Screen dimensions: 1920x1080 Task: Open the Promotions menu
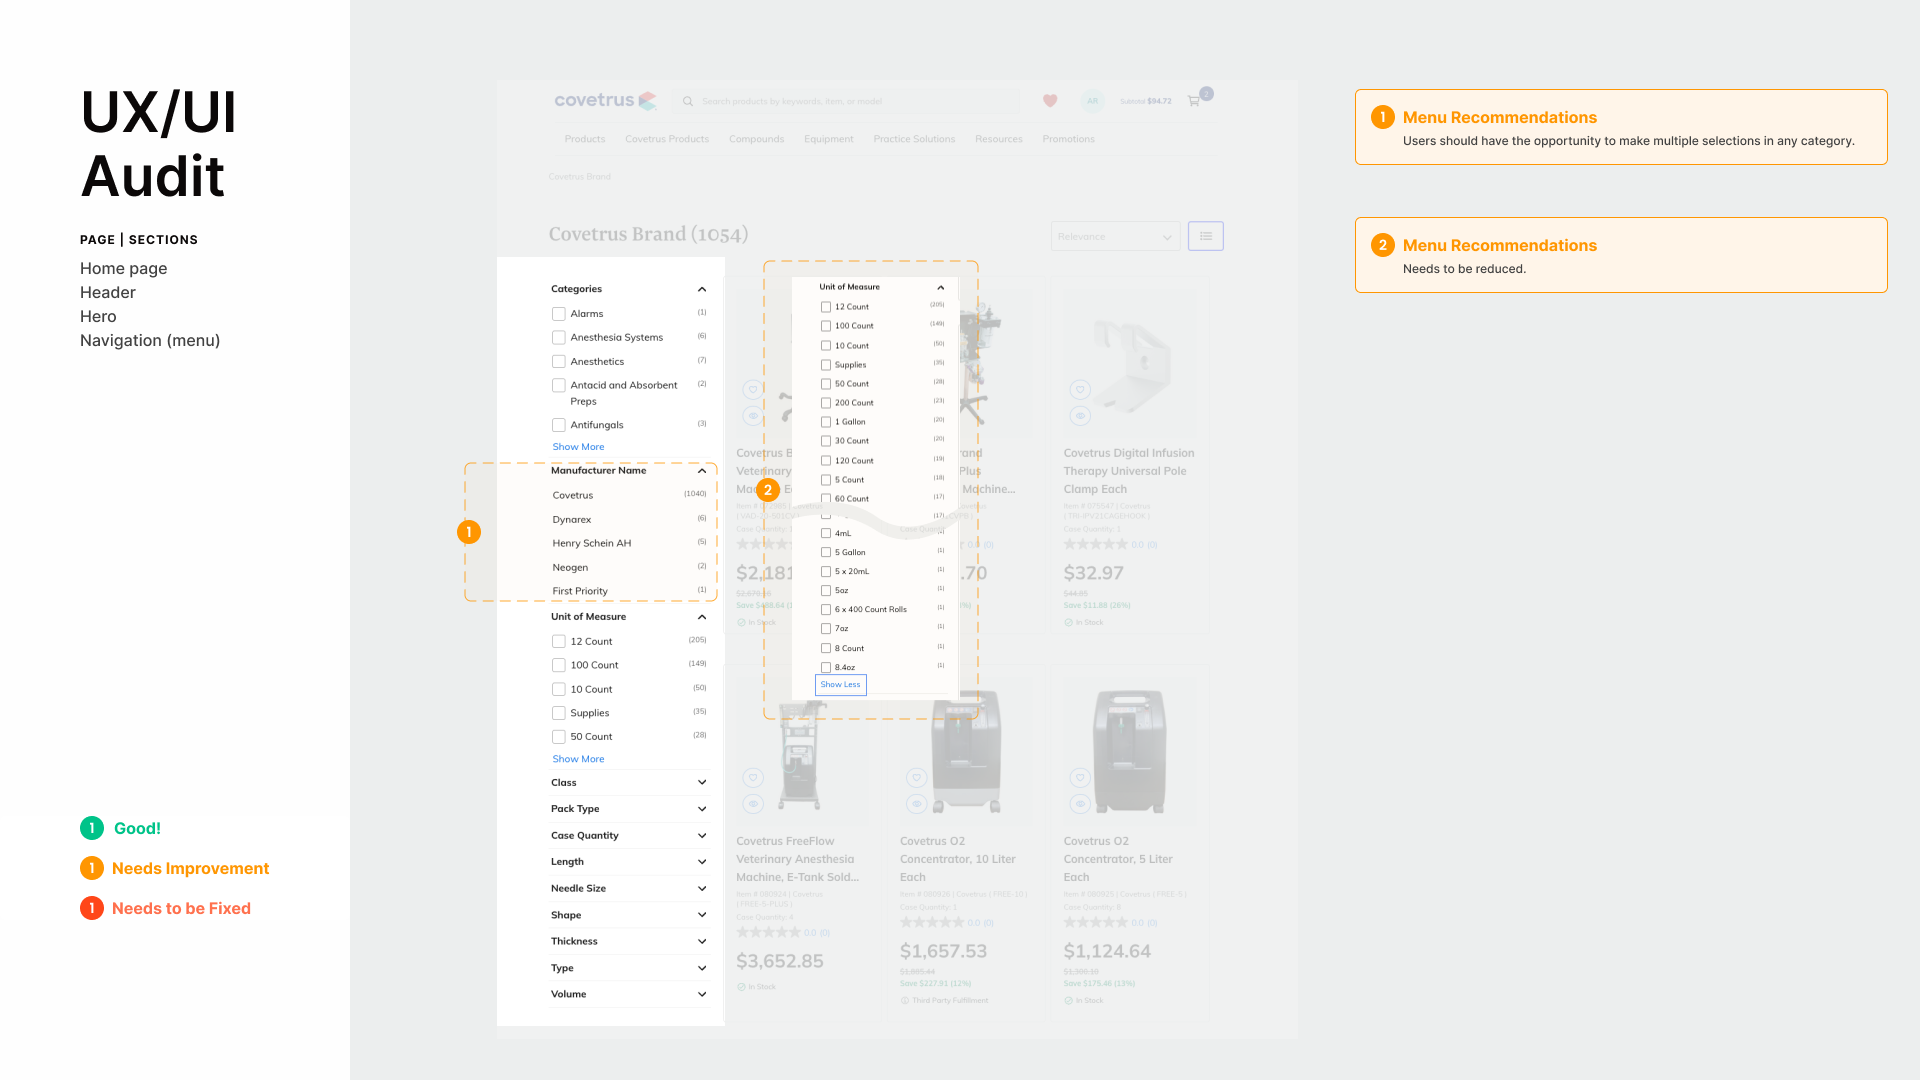(1068, 139)
